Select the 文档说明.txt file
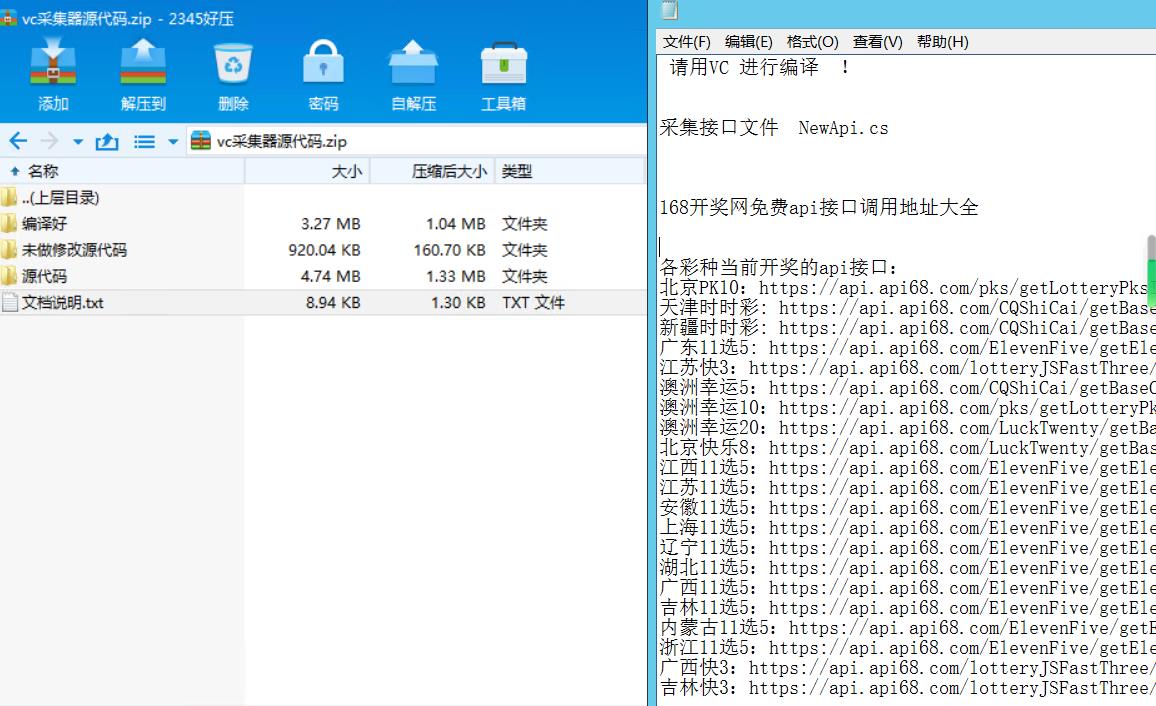The width and height of the screenshot is (1156, 706). [323, 303]
